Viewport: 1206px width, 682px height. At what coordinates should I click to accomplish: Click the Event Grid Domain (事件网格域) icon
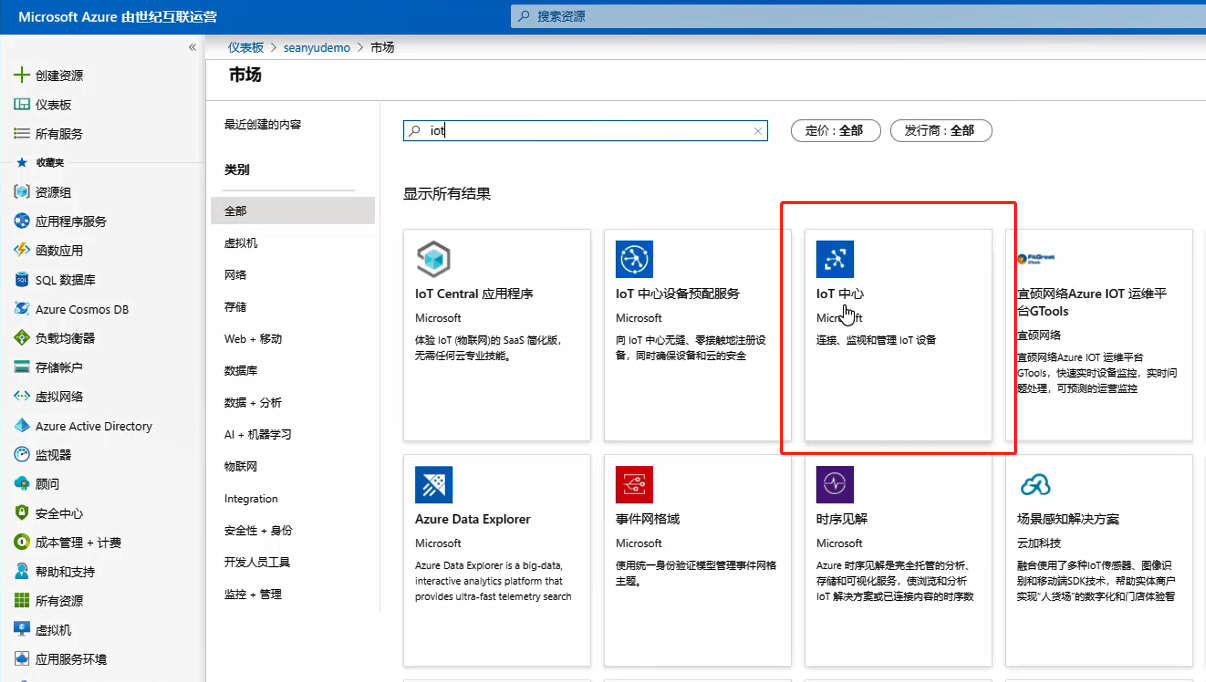point(634,485)
